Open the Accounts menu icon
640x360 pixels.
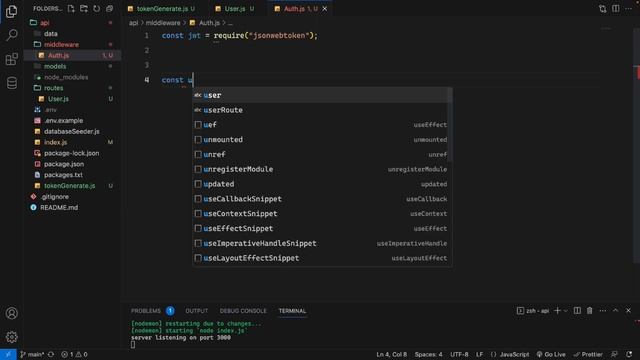coord(11,313)
